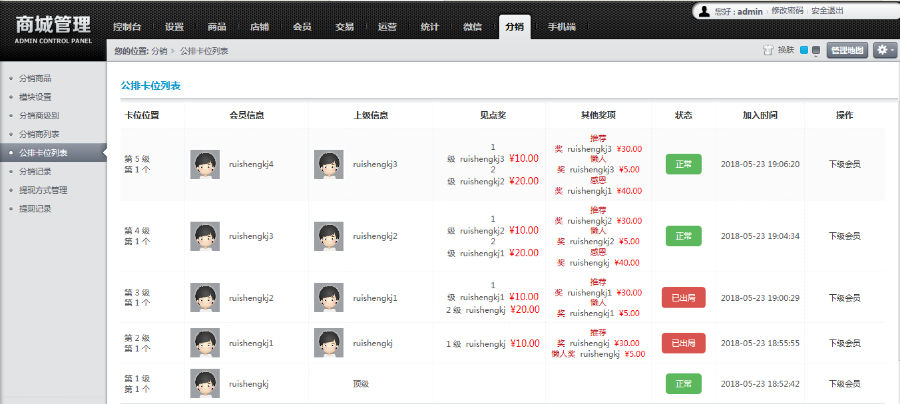The image size is (900, 404).
Task: Select the blue skin color swatch
Action: [804, 50]
